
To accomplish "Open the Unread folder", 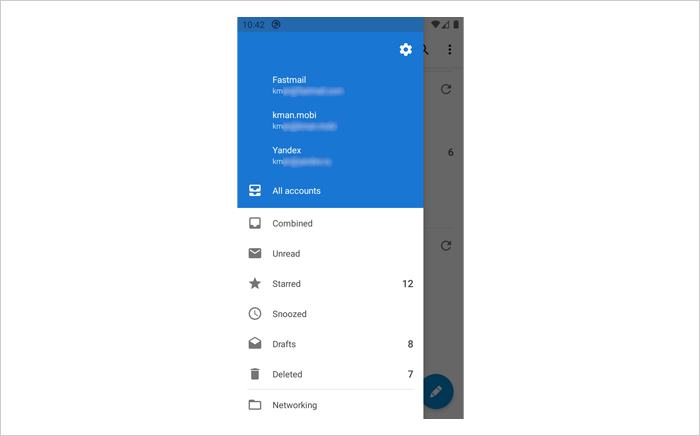I will point(330,253).
